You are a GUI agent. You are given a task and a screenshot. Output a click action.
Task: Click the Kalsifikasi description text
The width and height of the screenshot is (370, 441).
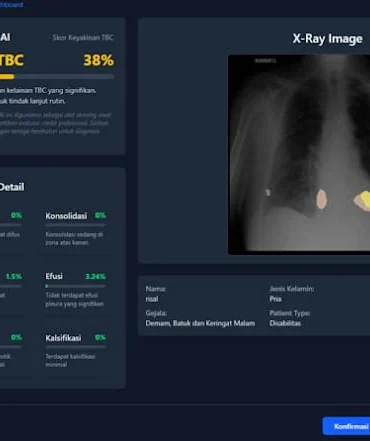click(70, 360)
